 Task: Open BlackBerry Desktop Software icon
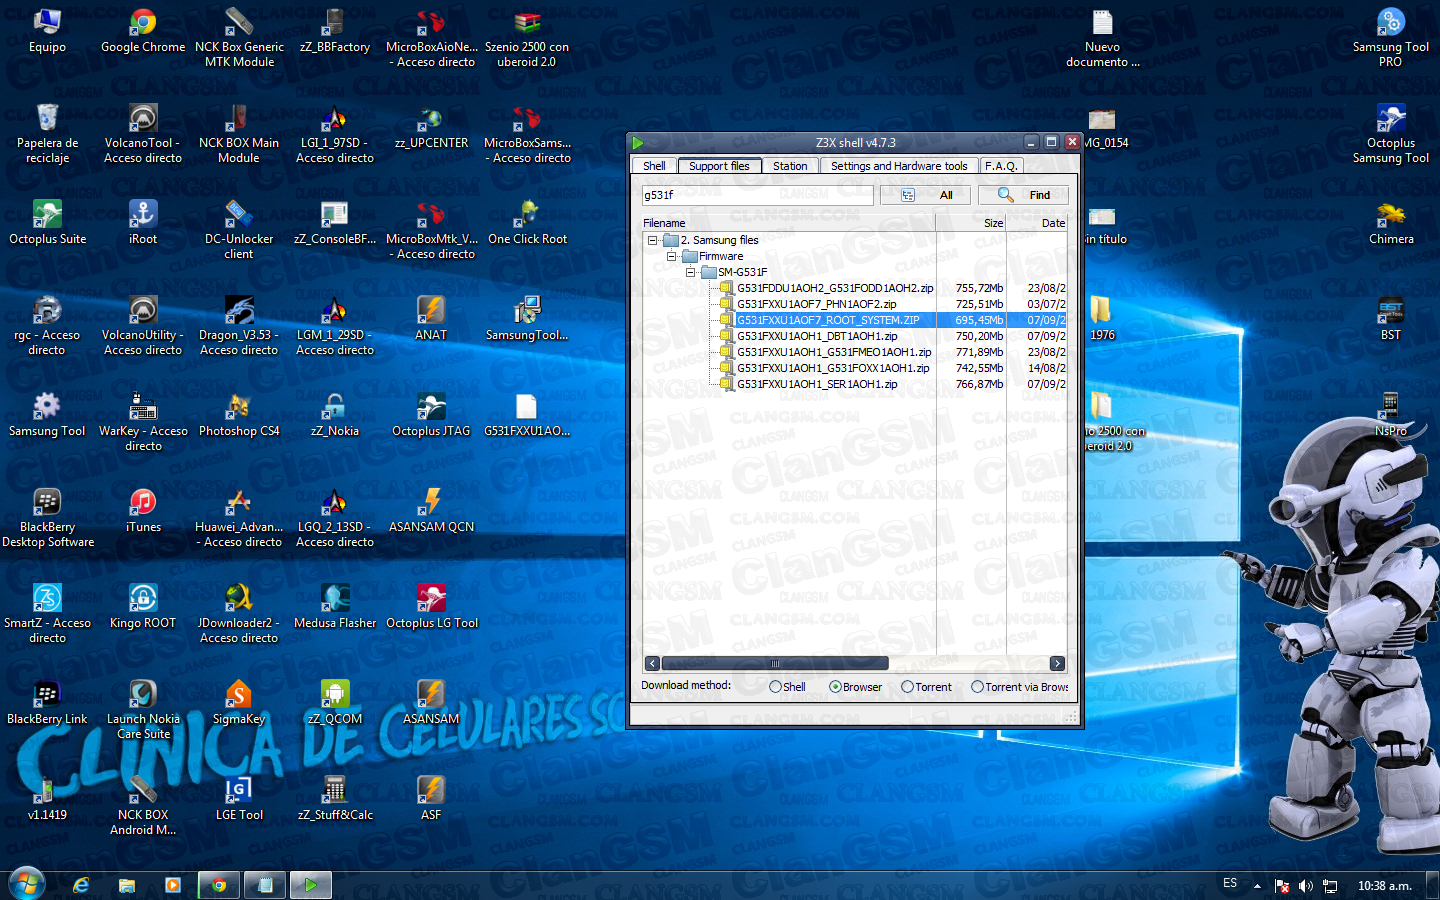pyautogui.click(x=47, y=518)
